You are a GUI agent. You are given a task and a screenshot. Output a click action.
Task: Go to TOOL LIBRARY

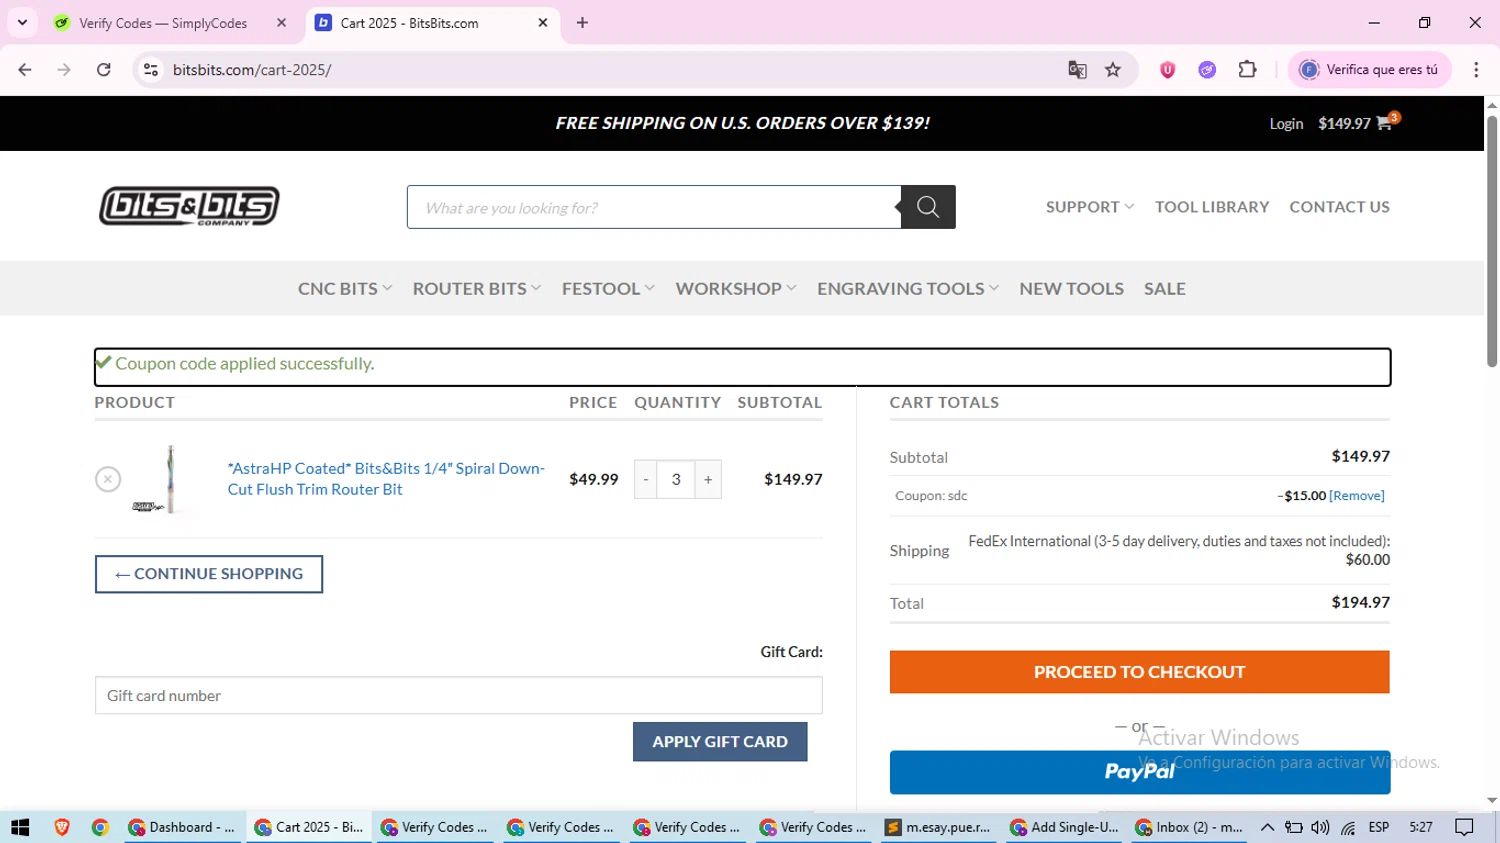coord(1212,207)
